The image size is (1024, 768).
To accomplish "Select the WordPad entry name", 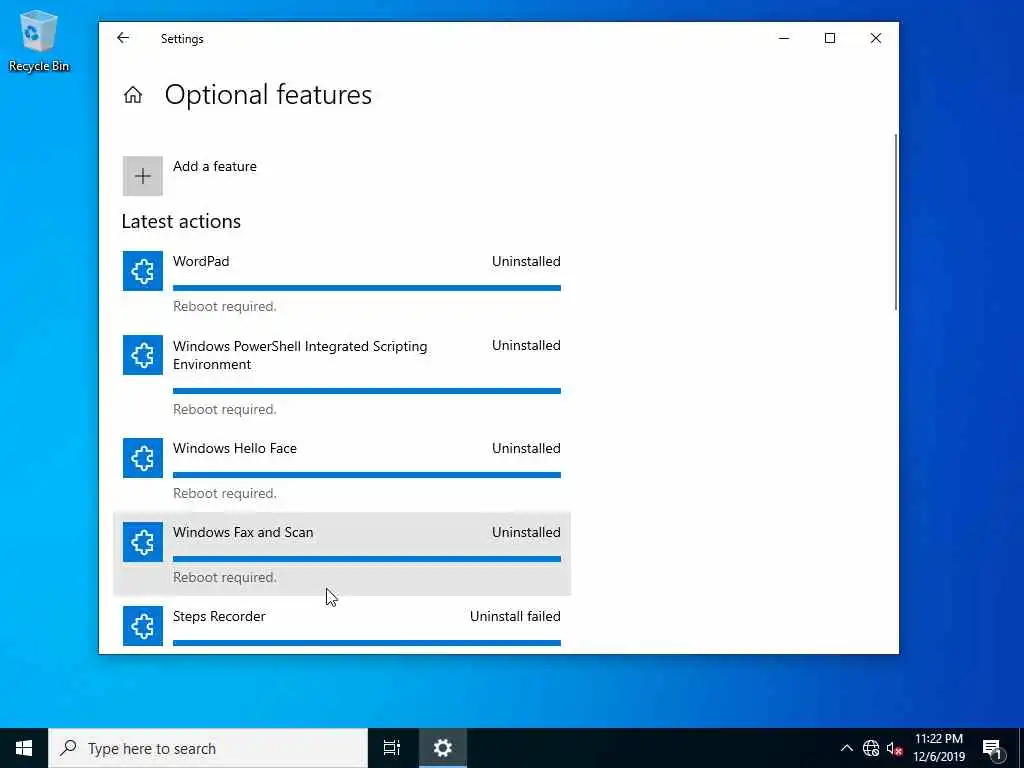I will coord(201,261).
